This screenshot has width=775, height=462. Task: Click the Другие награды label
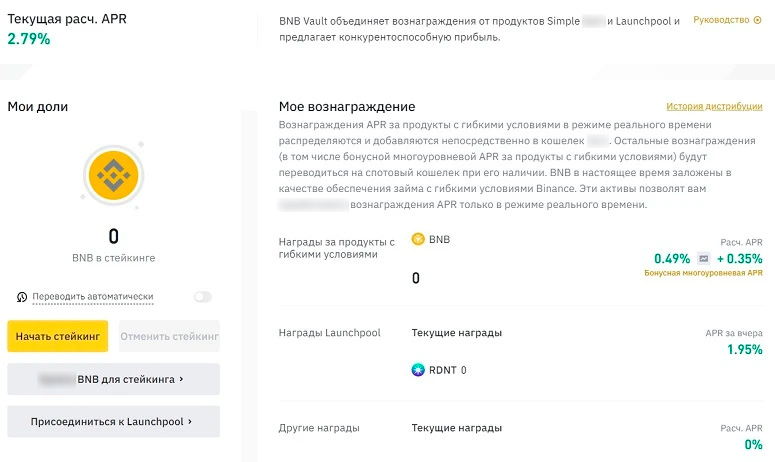[319, 428]
